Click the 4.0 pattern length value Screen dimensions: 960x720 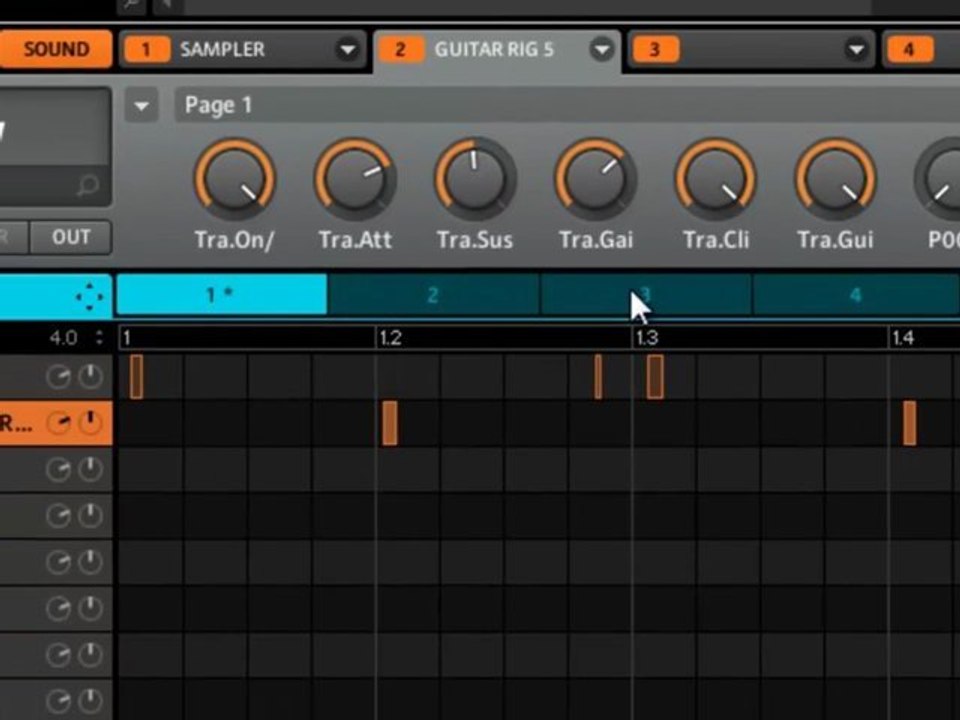point(64,337)
